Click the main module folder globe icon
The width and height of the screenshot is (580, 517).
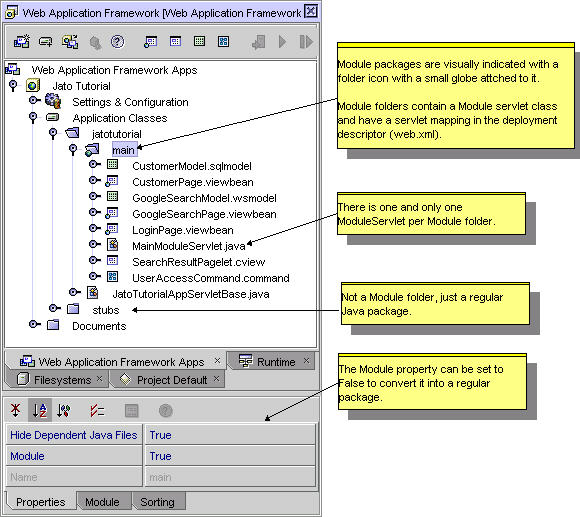[x=92, y=150]
